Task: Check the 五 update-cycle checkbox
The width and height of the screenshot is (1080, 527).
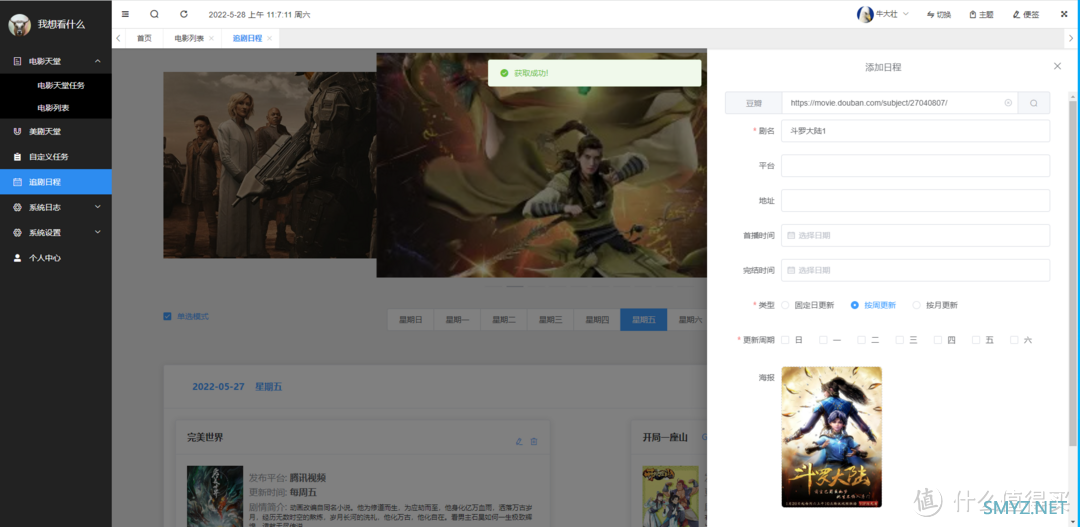Action: coord(976,340)
